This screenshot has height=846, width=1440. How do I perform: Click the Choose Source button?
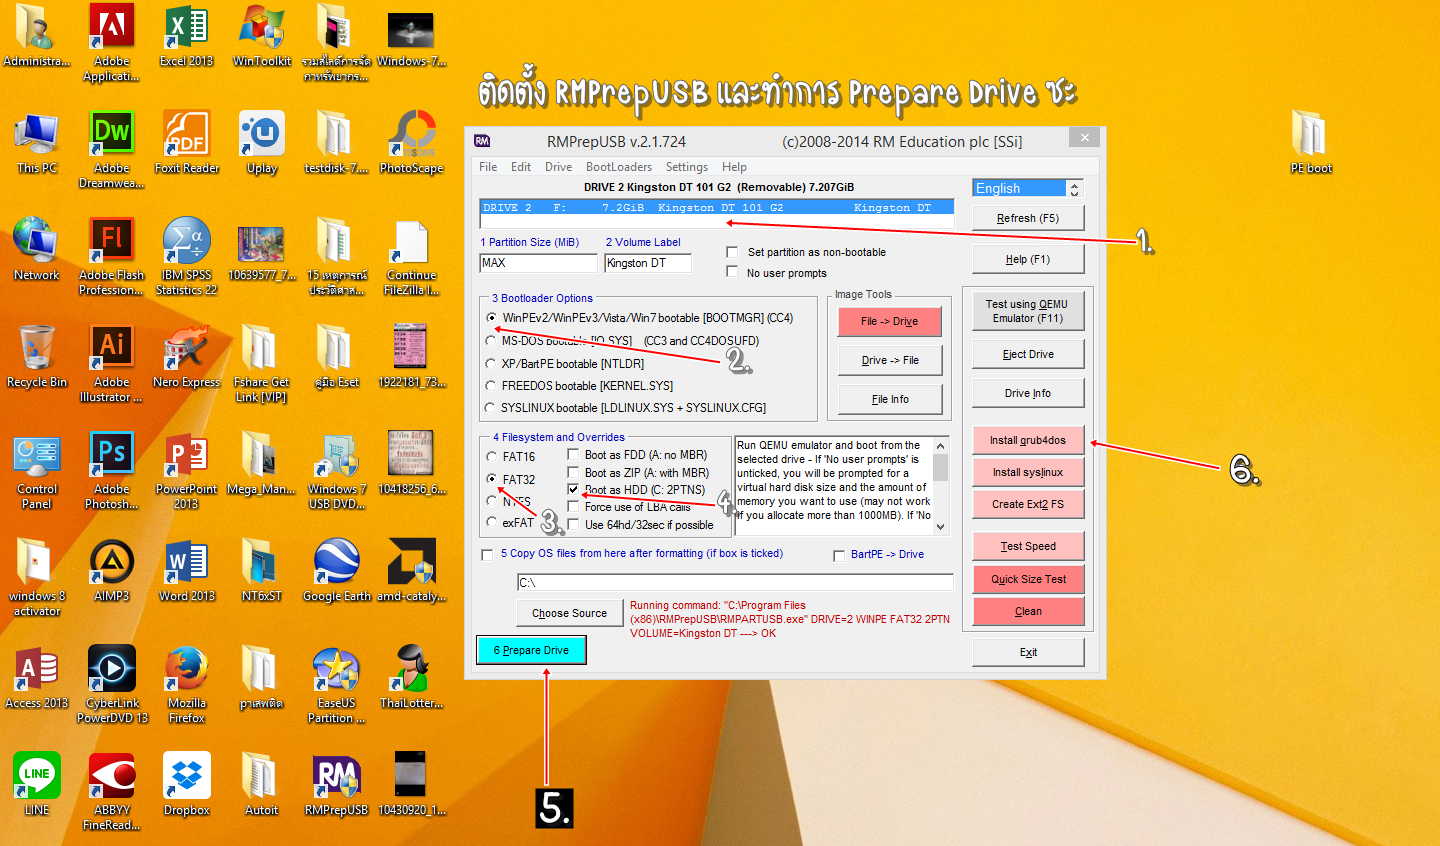pos(569,613)
